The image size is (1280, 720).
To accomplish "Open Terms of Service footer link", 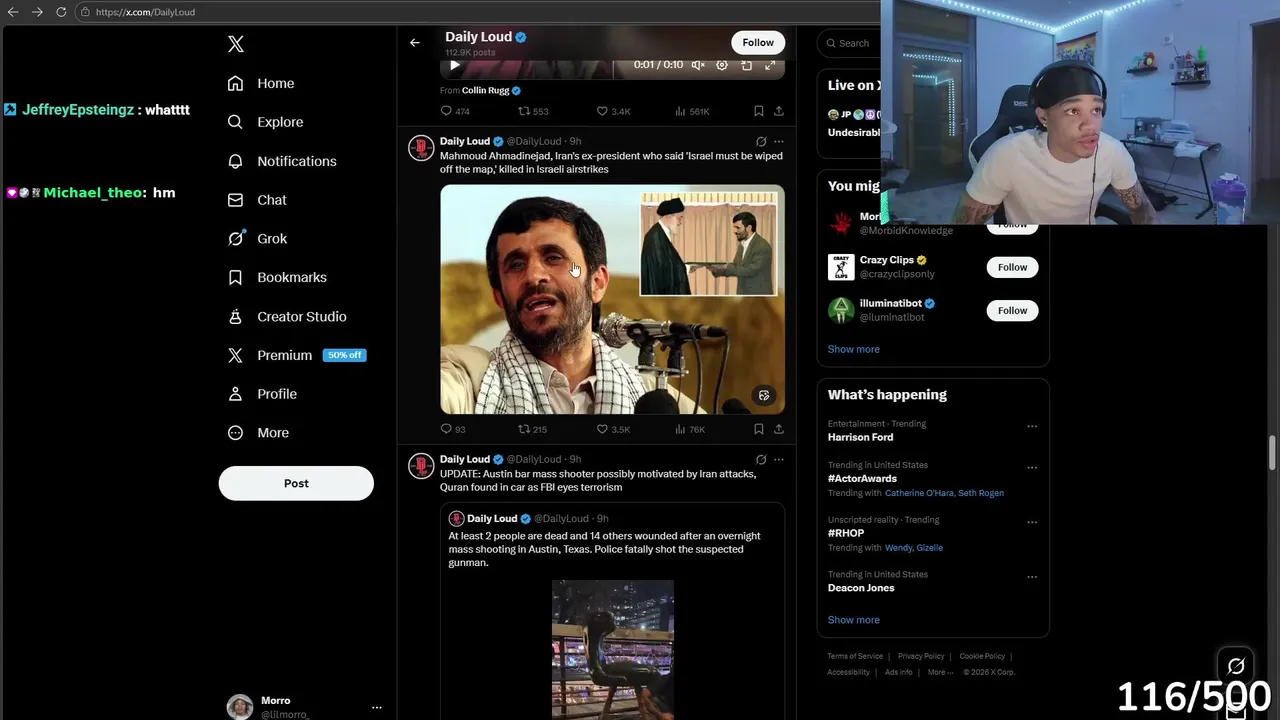I will point(855,656).
